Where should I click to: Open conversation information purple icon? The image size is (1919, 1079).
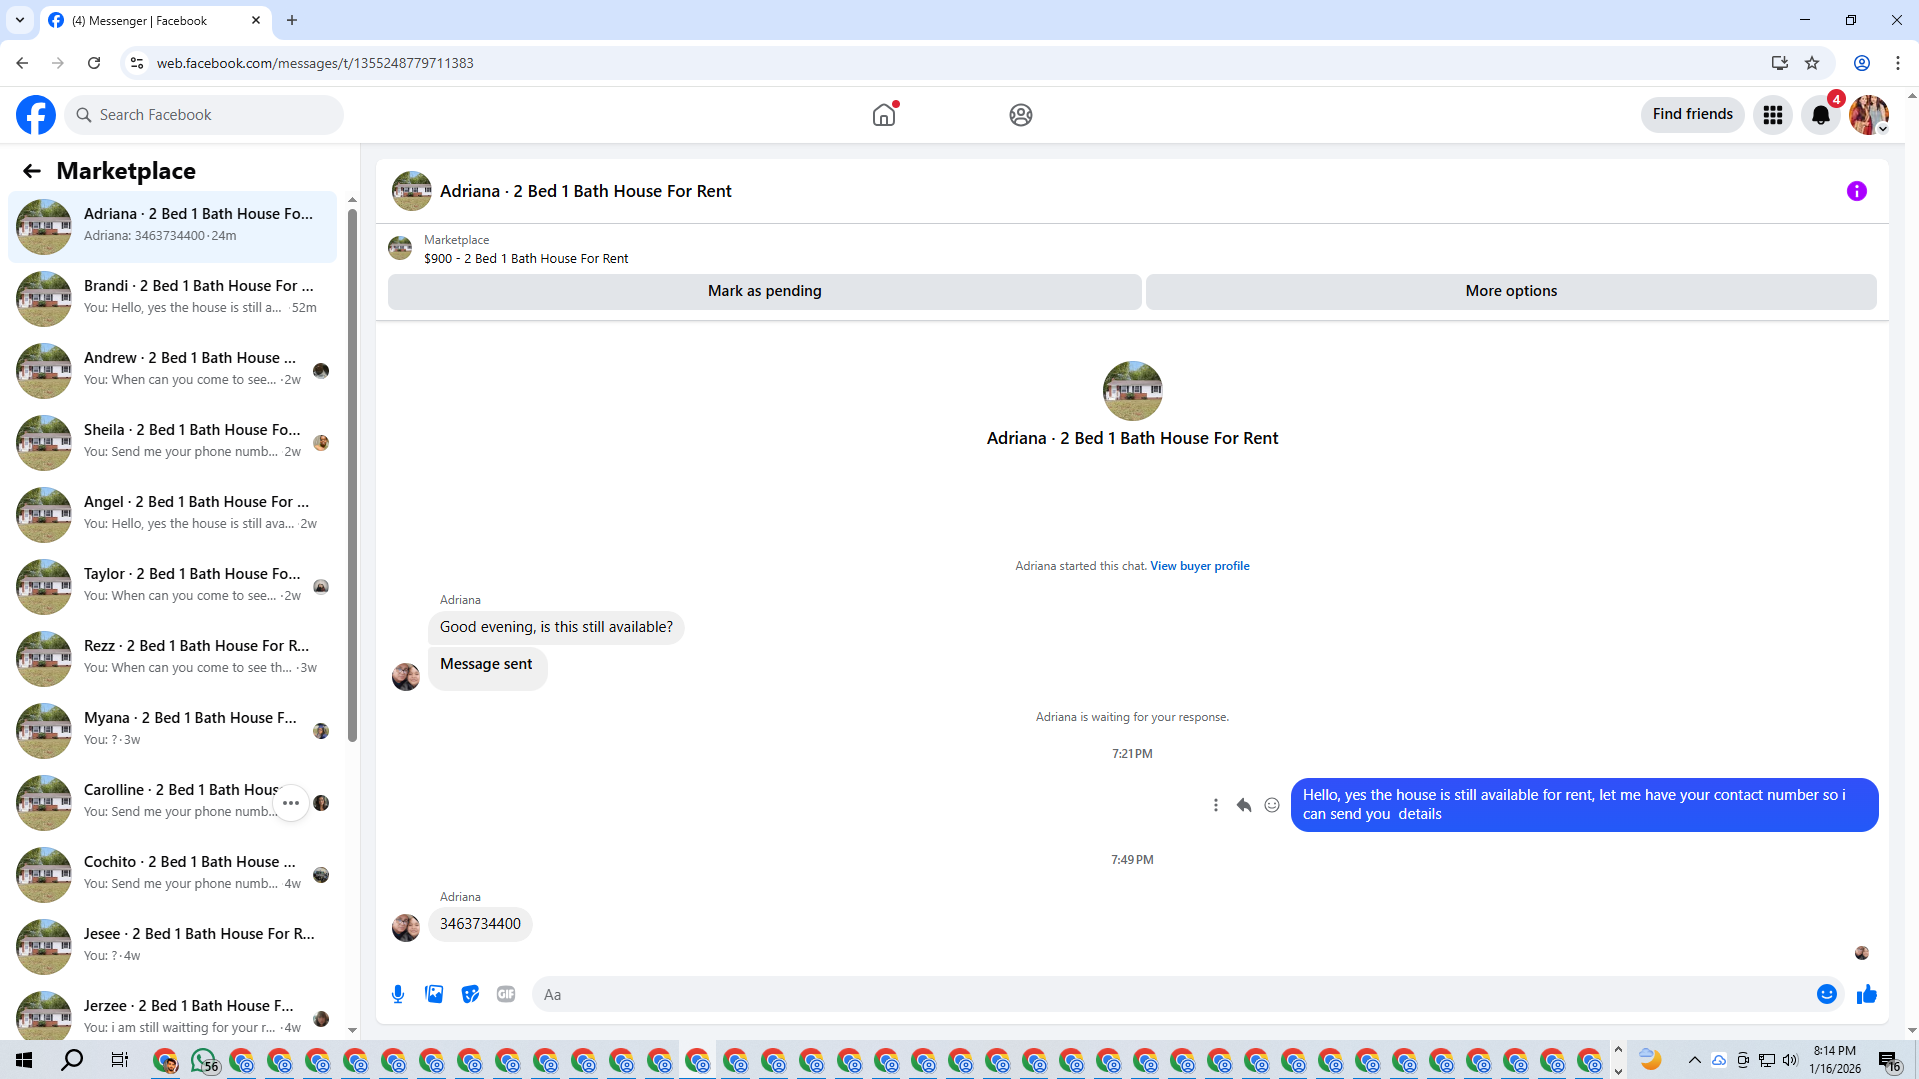click(x=1856, y=191)
